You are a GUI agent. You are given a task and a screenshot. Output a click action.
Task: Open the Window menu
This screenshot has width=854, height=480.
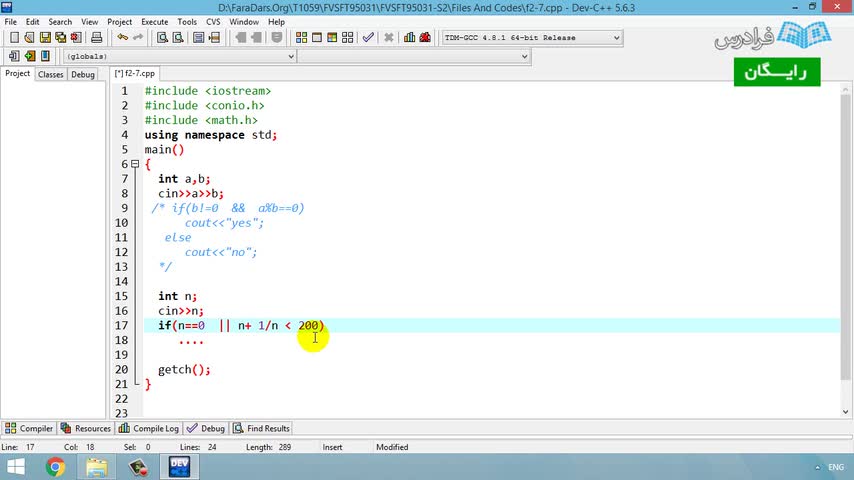pyautogui.click(x=243, y=22)
